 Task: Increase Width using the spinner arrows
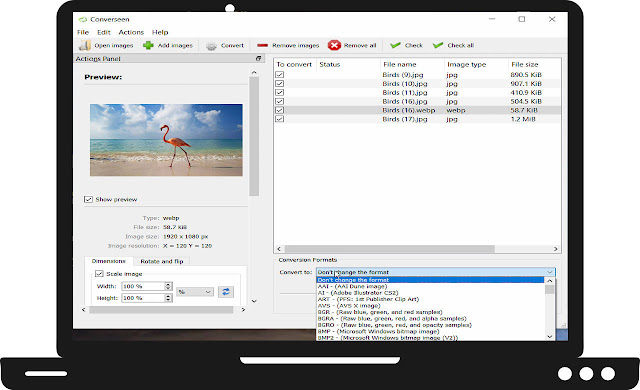pos(168,284)
